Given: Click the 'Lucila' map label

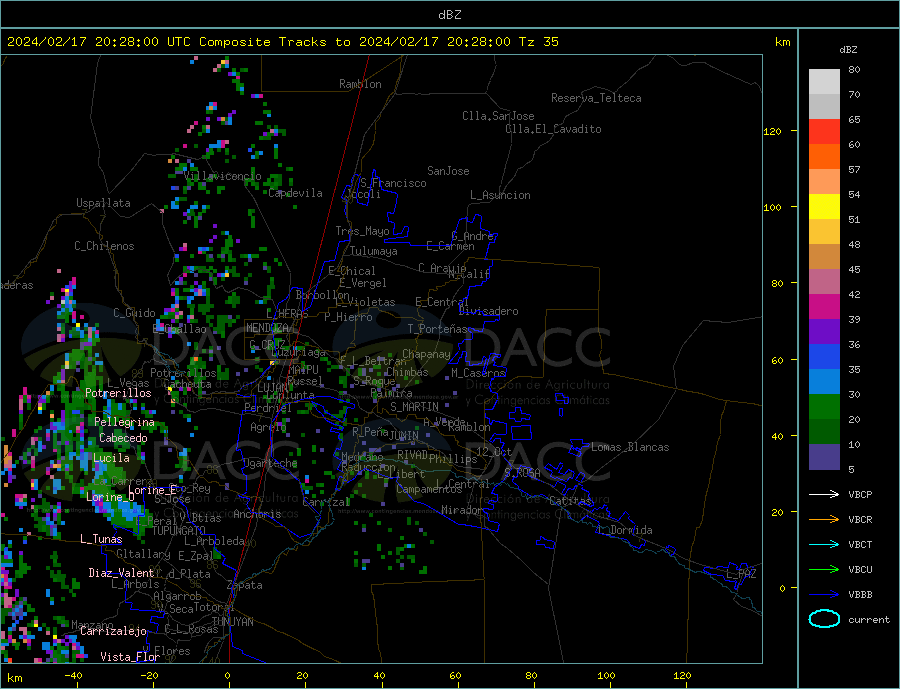Looking at the screenshot, I should tap(111, 458).
